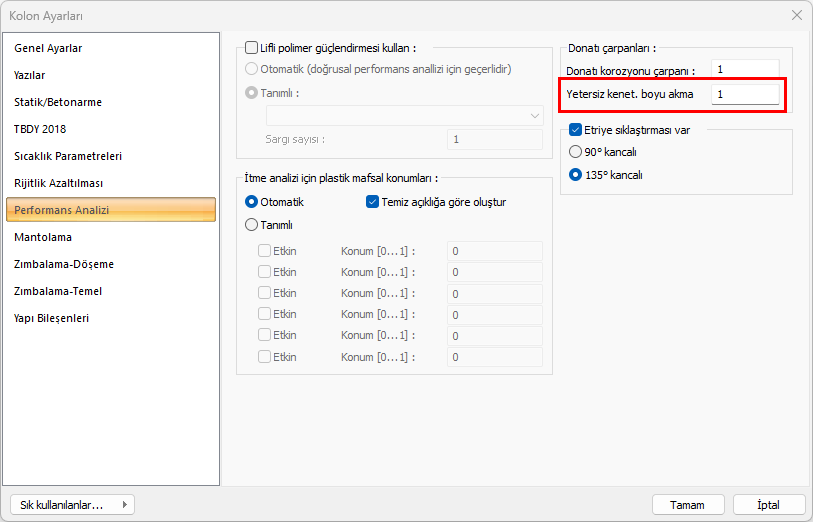
Task: Switch to the TBDY 2018 section
Action: click(x=40, y=129)
